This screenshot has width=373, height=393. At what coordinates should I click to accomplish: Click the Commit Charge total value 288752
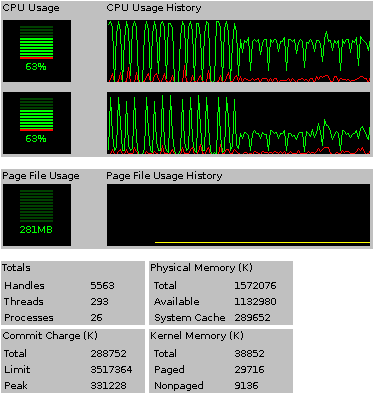coord(108,354)
